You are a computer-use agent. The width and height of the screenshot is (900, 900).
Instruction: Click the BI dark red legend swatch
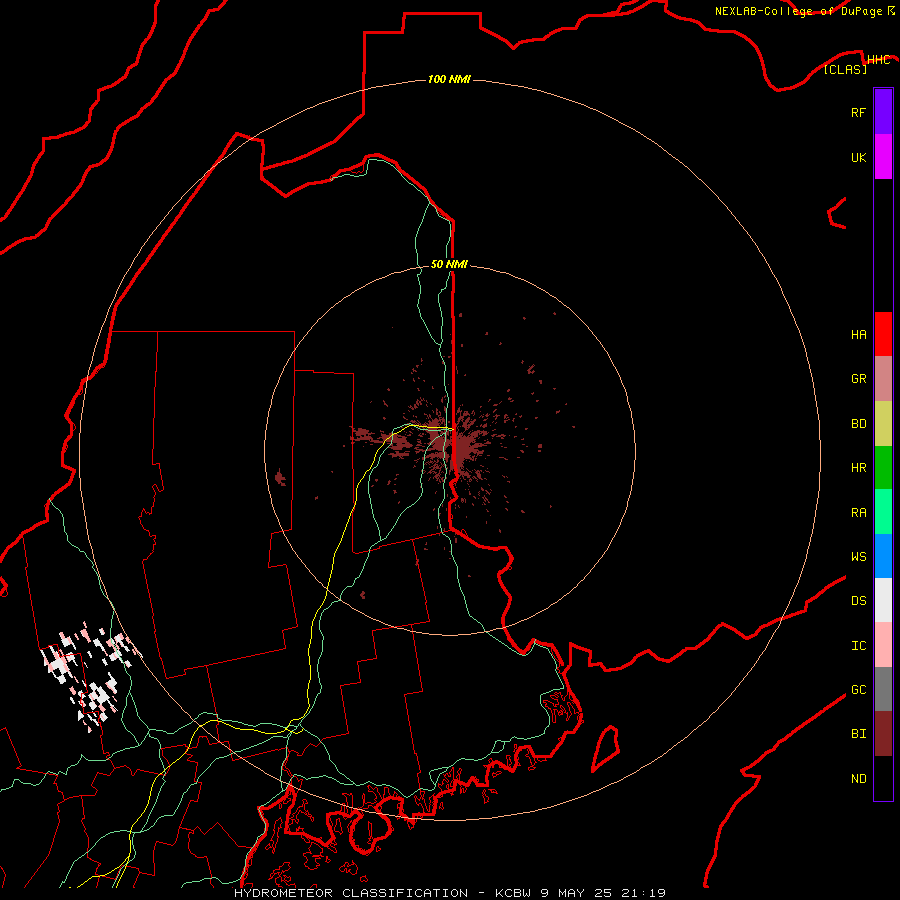point(883,734)
